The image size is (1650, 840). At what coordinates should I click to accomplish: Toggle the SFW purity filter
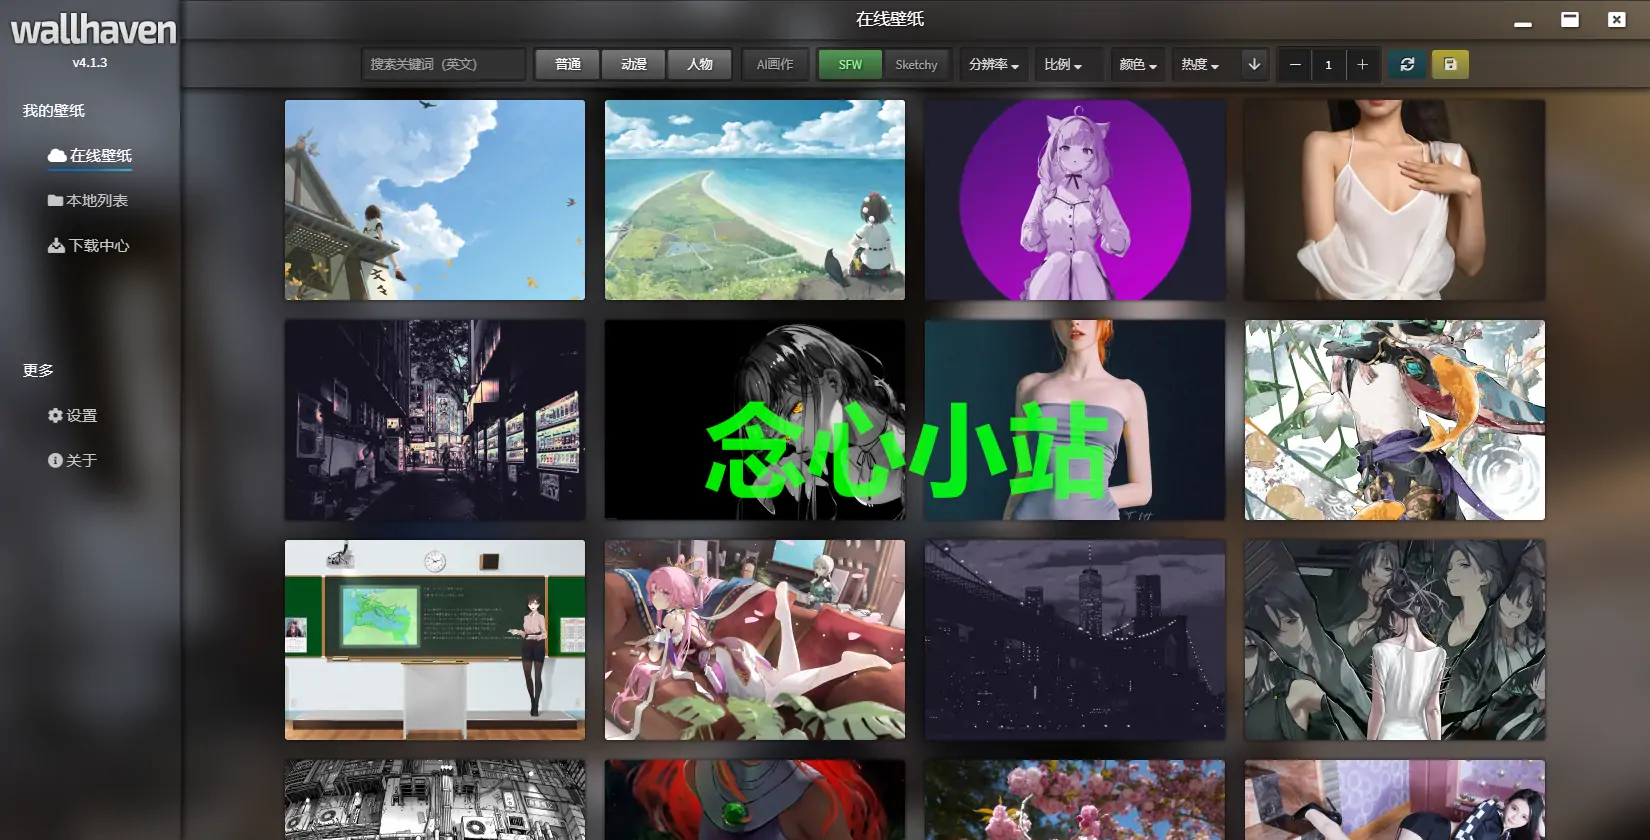850,64
